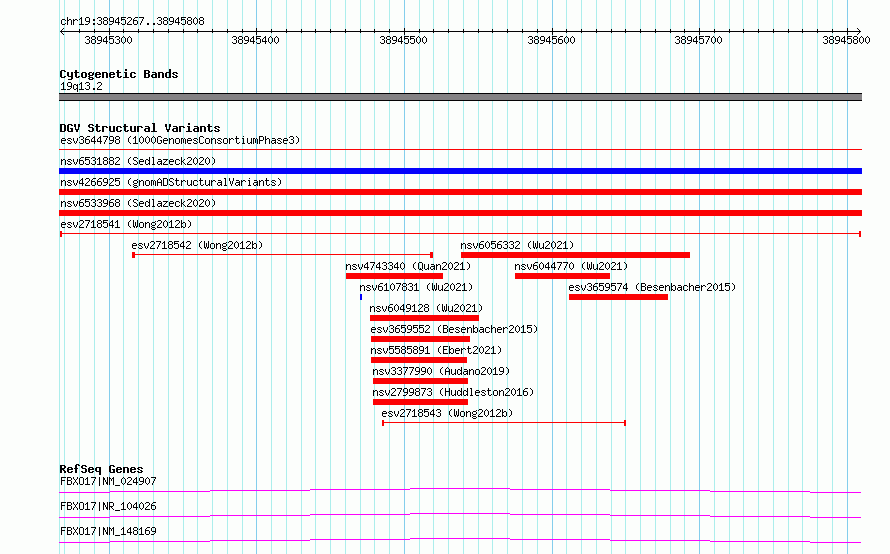Select the red nsv6049128 variant bar

tap(425, 318)
